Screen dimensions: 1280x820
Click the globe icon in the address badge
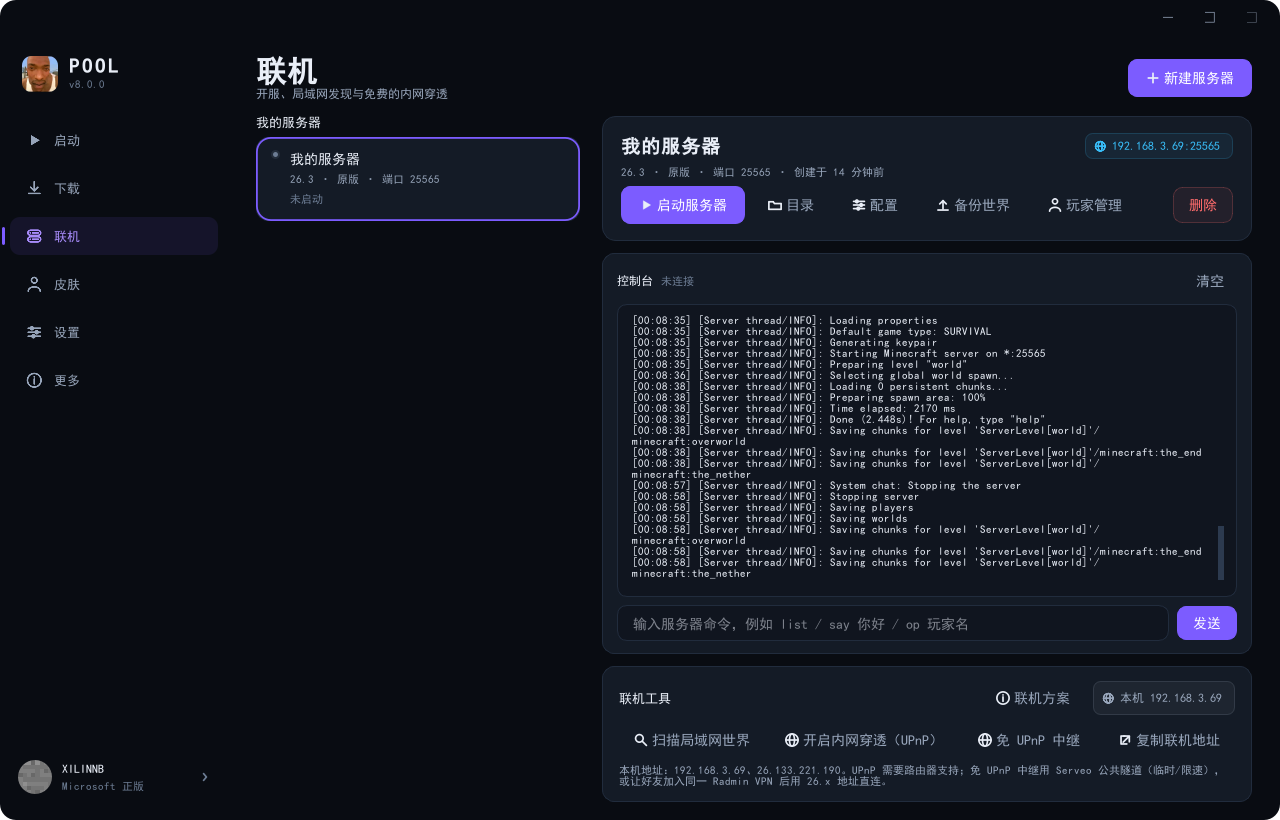pos(1100,146)
